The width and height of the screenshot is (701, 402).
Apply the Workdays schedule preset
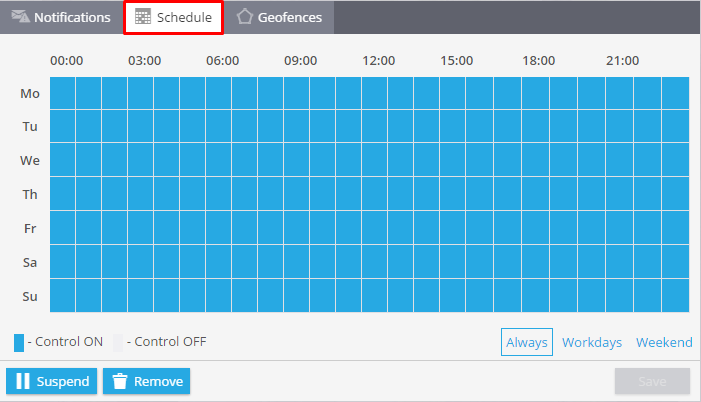592,342
